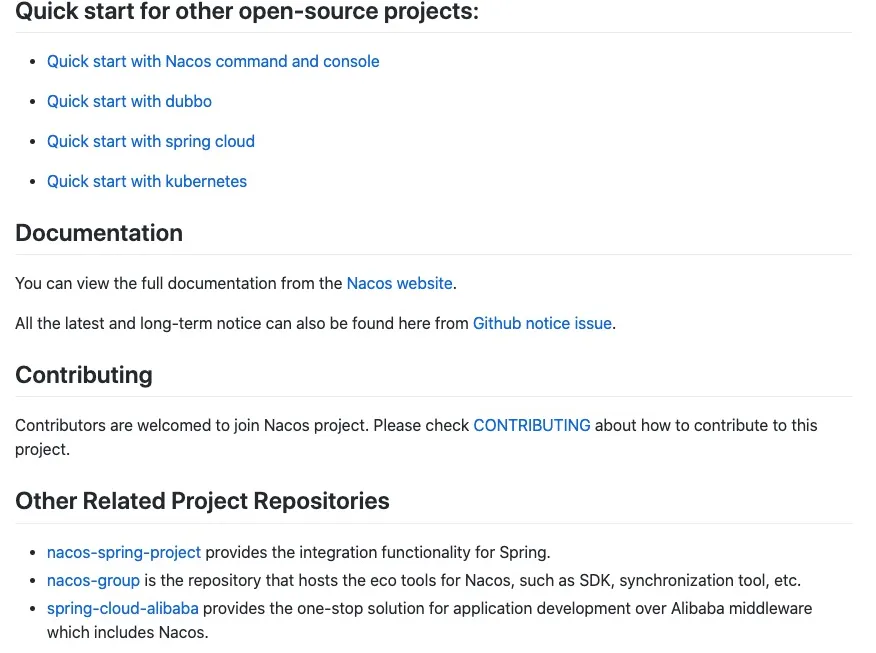Viewport: 876px width, 653px height.
Task: Open the nacos-spring-project repository link
Action: (x=124, y=553)
